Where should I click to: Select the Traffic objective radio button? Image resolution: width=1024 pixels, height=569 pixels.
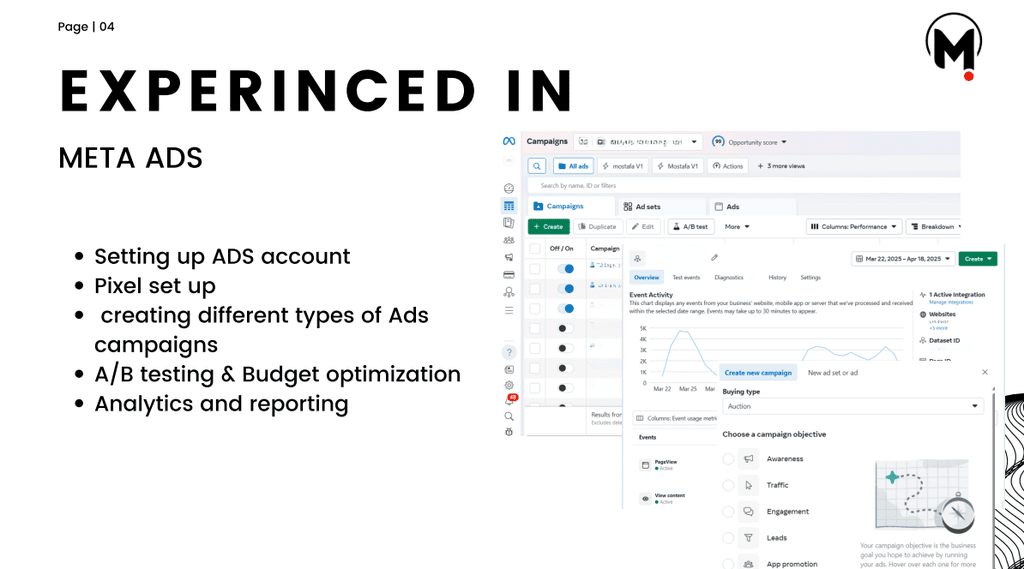[x=728, y=485]
